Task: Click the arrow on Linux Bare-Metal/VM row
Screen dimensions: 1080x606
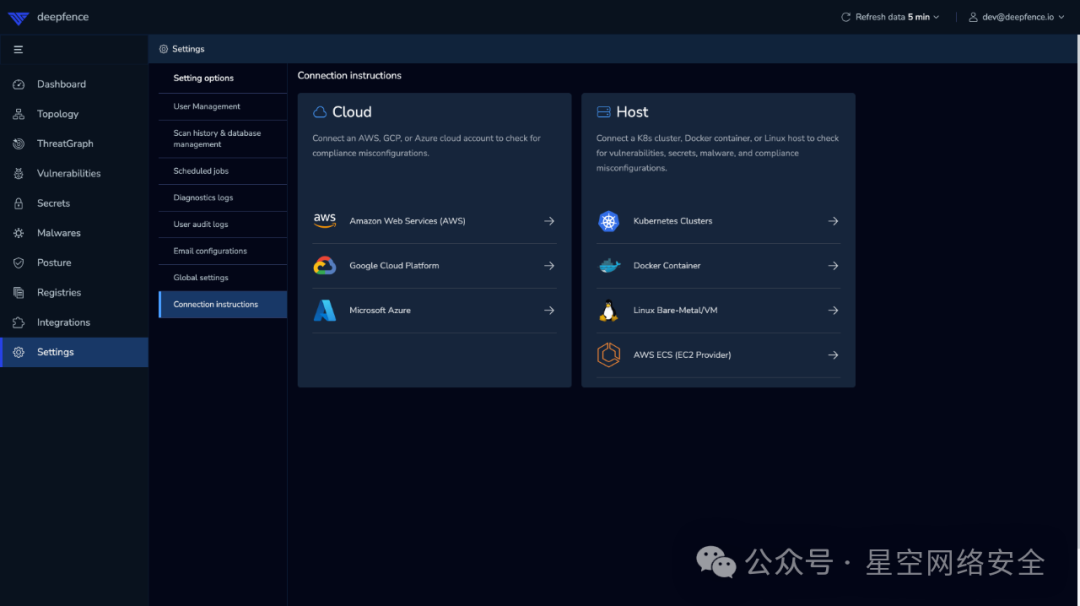Action: tap(833, 311)
